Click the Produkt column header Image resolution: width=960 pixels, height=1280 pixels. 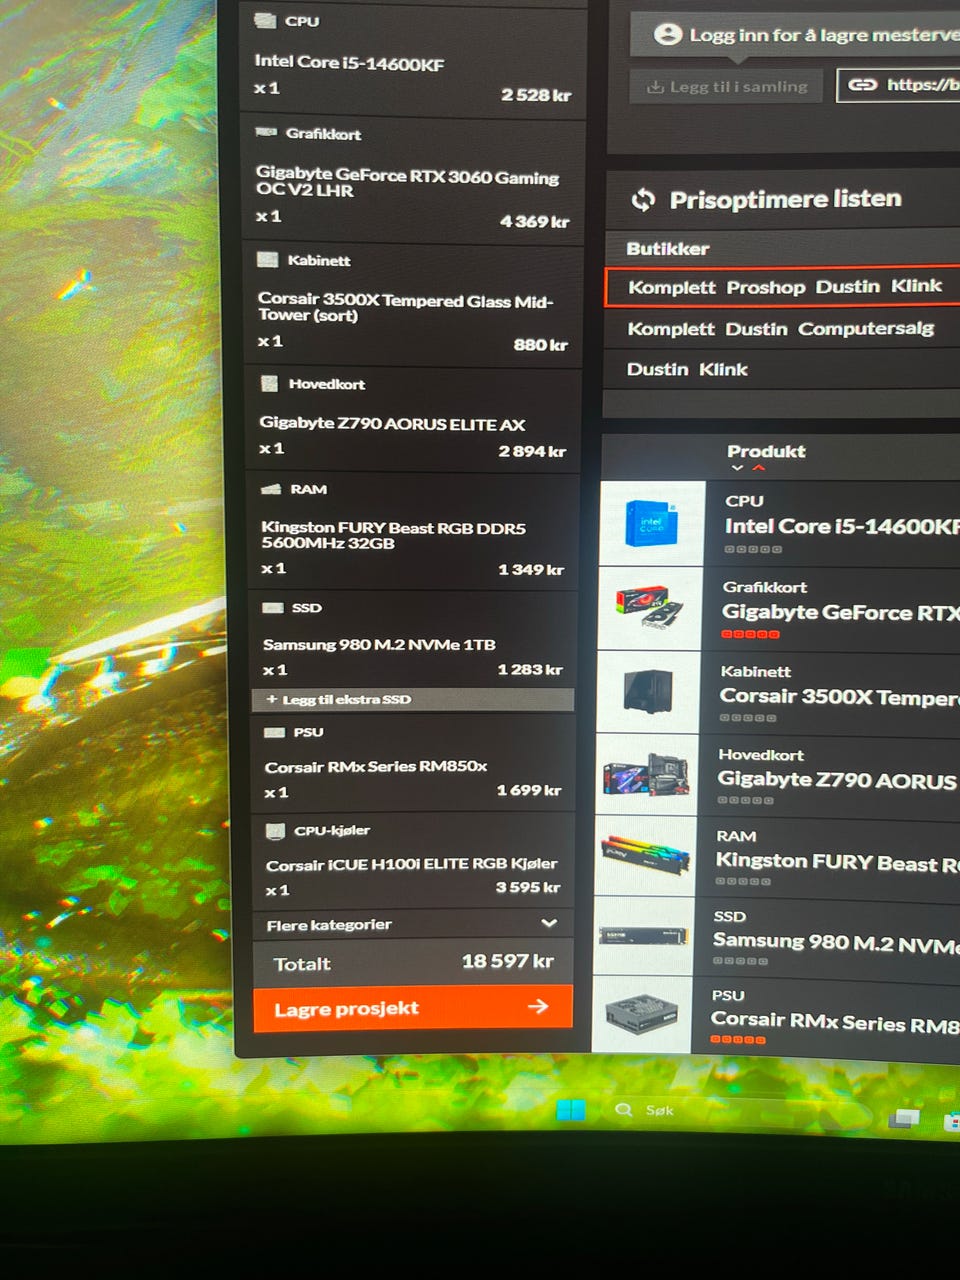766,451
